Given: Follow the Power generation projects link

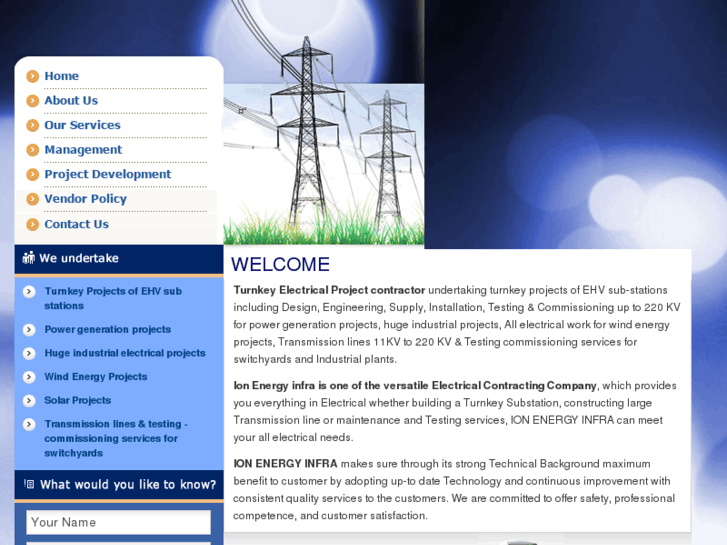Looking at the screenshot, I should tap(108, 329).
